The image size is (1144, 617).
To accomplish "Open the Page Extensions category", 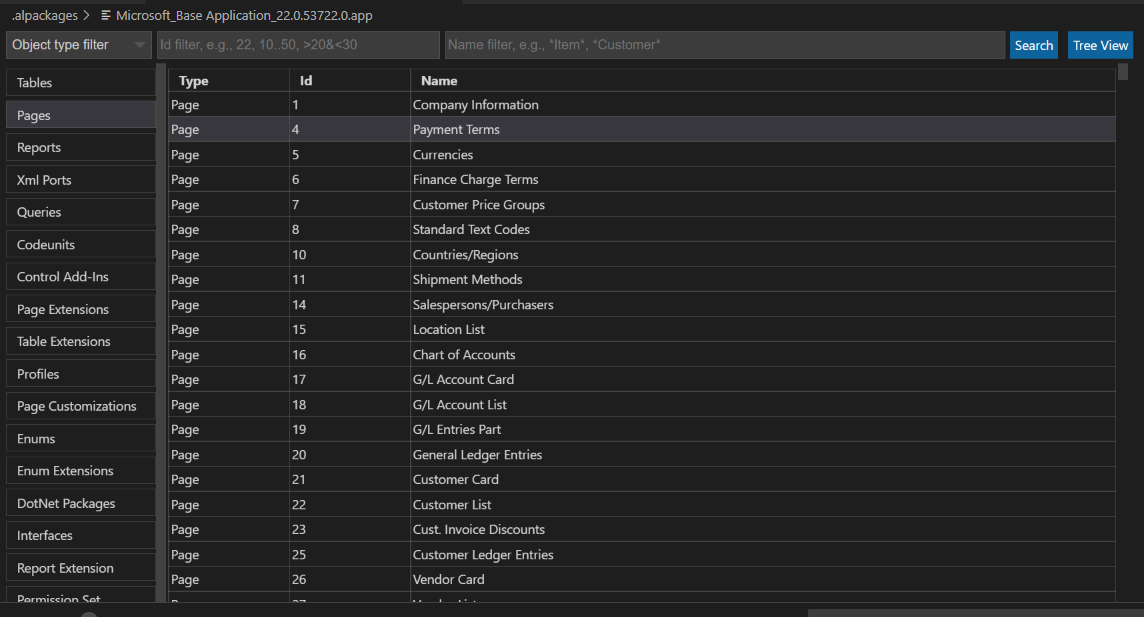I will click(x=80, y=309).
